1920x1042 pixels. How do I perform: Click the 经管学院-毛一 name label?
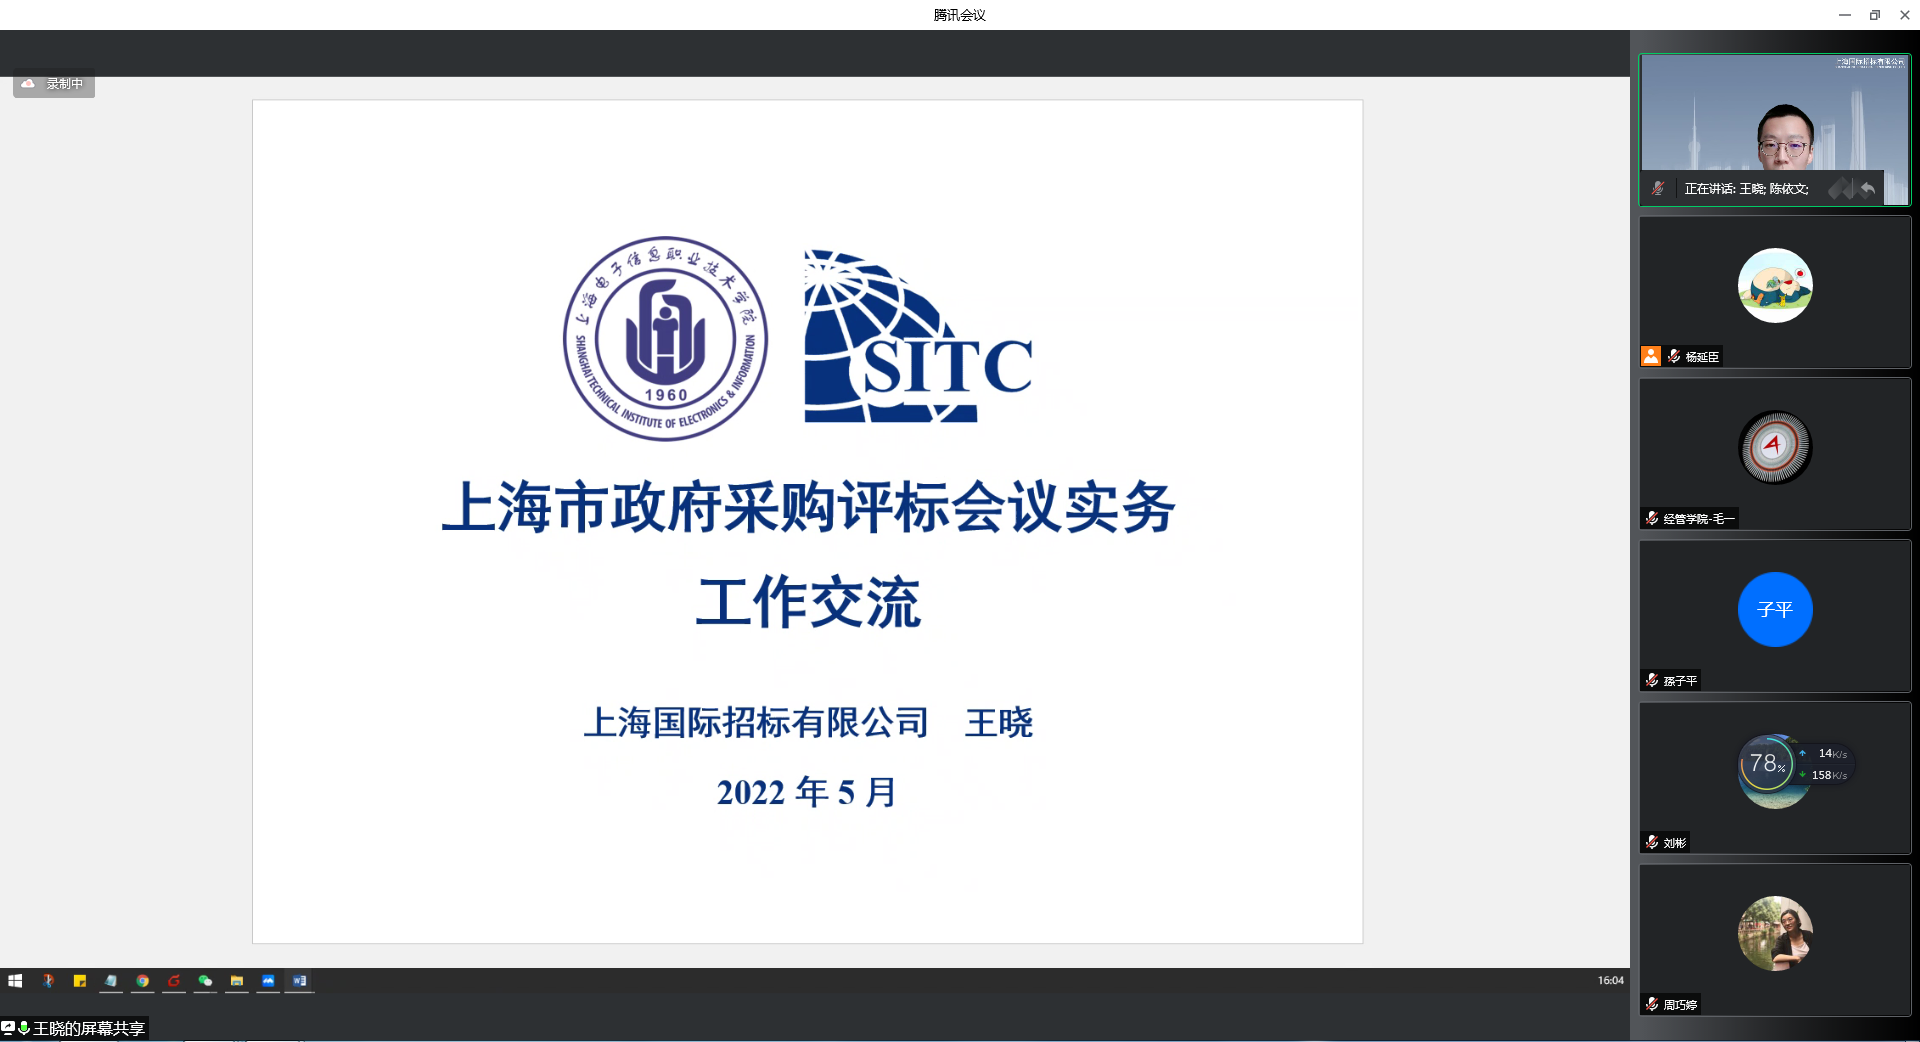(1699, 519)
